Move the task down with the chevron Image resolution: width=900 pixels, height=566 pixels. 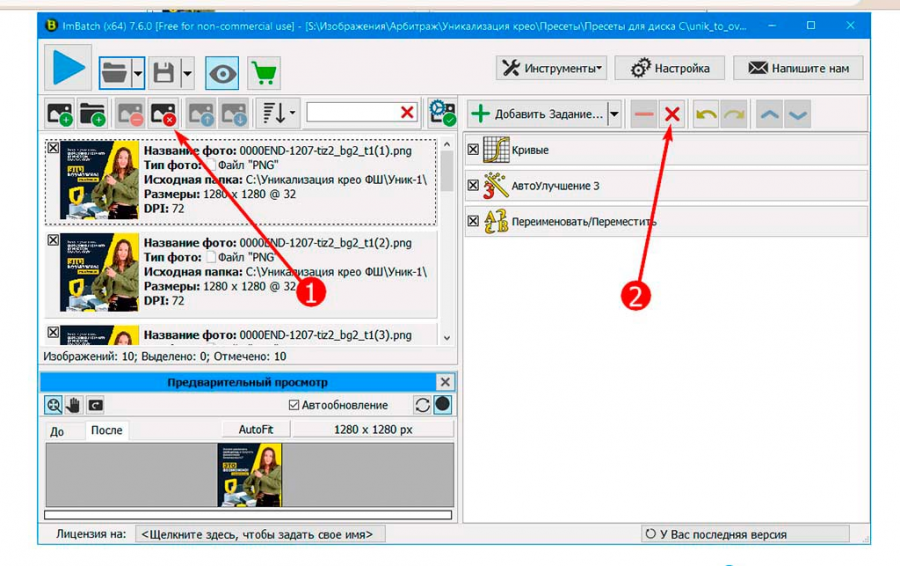[x=798, y=114]
